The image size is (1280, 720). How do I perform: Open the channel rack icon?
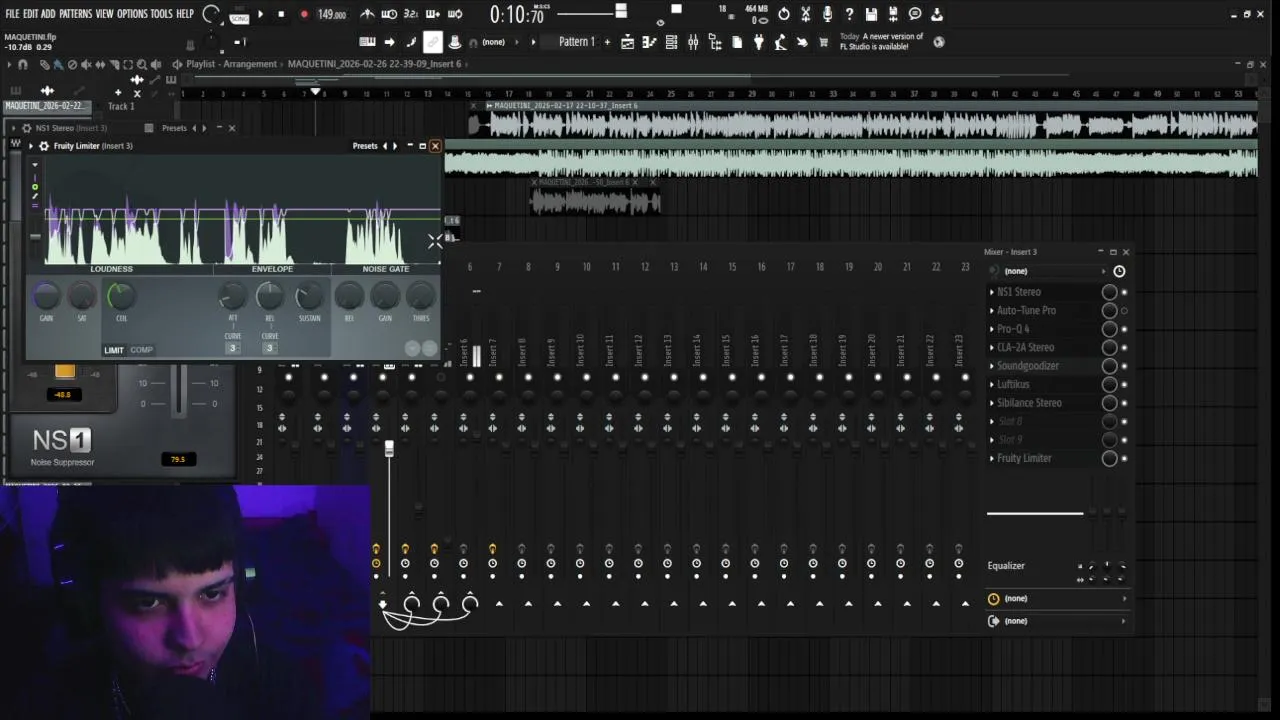pos(671,42)
